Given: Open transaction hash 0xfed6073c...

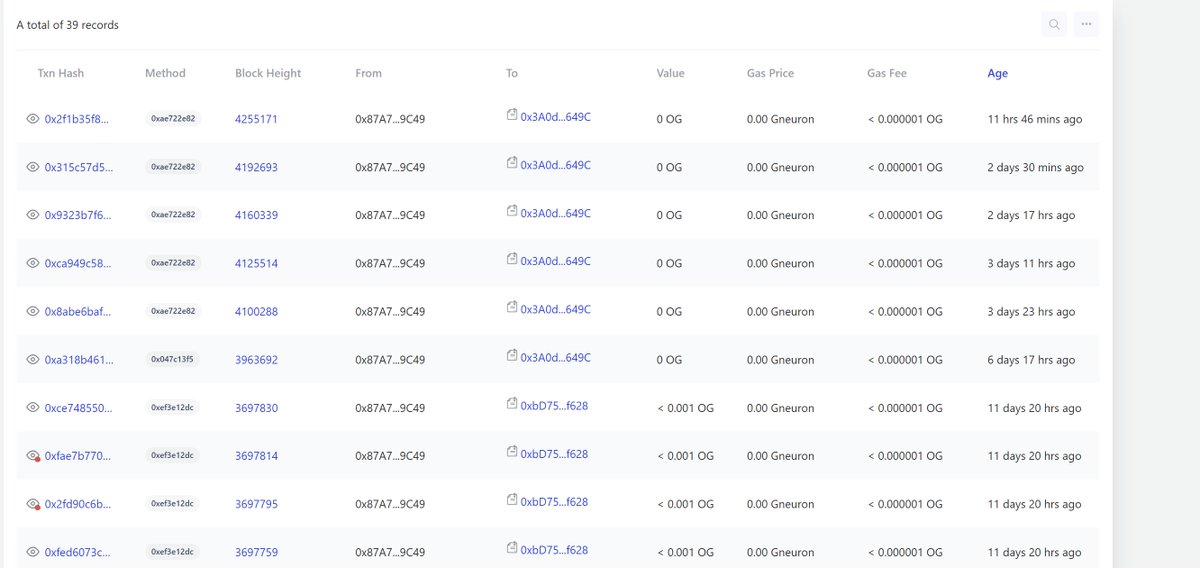Looking at the screenshot, I should [x=78, y=552].
